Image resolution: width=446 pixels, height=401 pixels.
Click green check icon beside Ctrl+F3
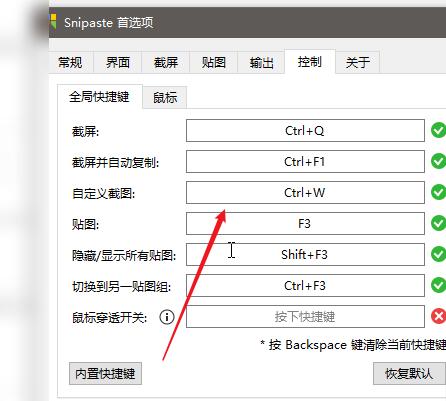click(x=438, y=285)
